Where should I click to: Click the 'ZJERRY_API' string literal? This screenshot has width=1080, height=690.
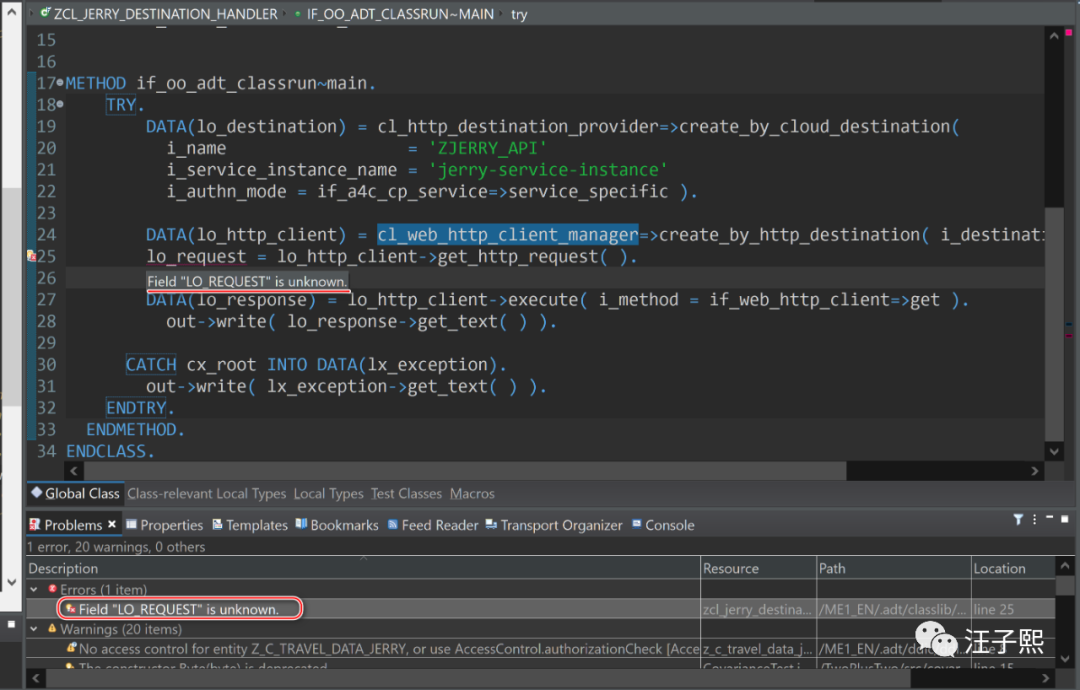(488, 148)
